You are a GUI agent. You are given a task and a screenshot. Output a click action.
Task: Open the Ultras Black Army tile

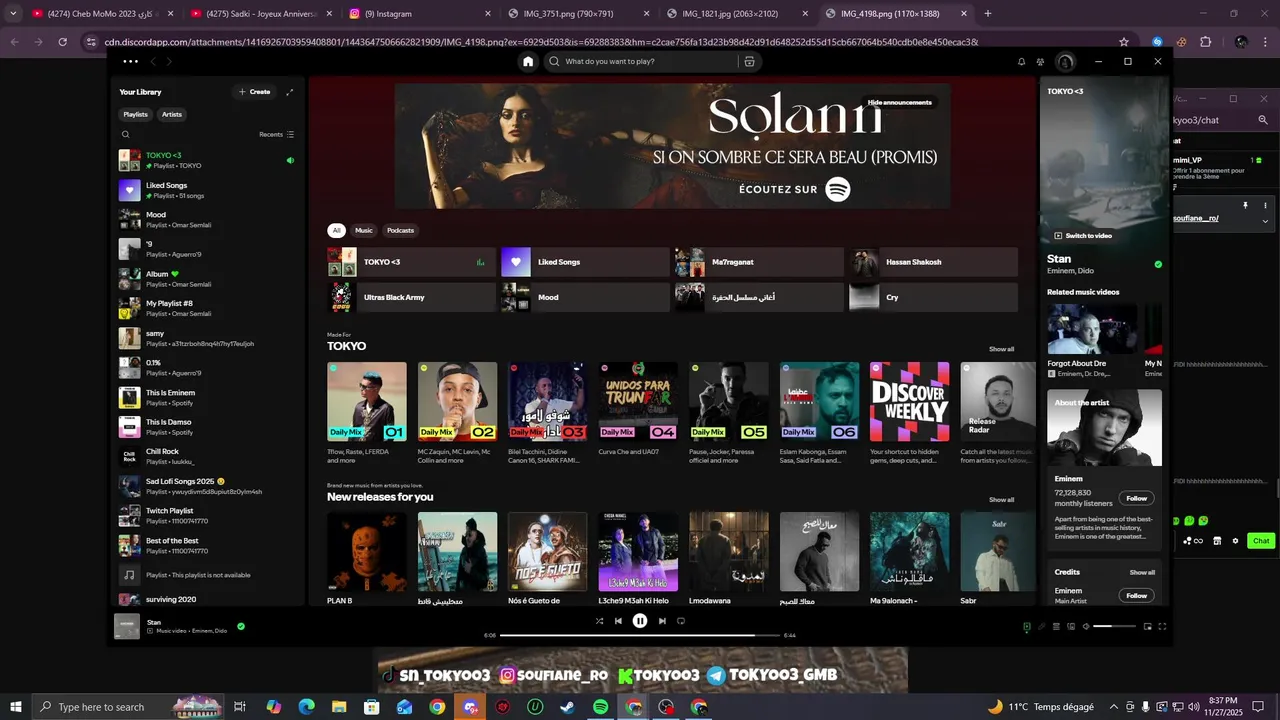coord(411,297)
